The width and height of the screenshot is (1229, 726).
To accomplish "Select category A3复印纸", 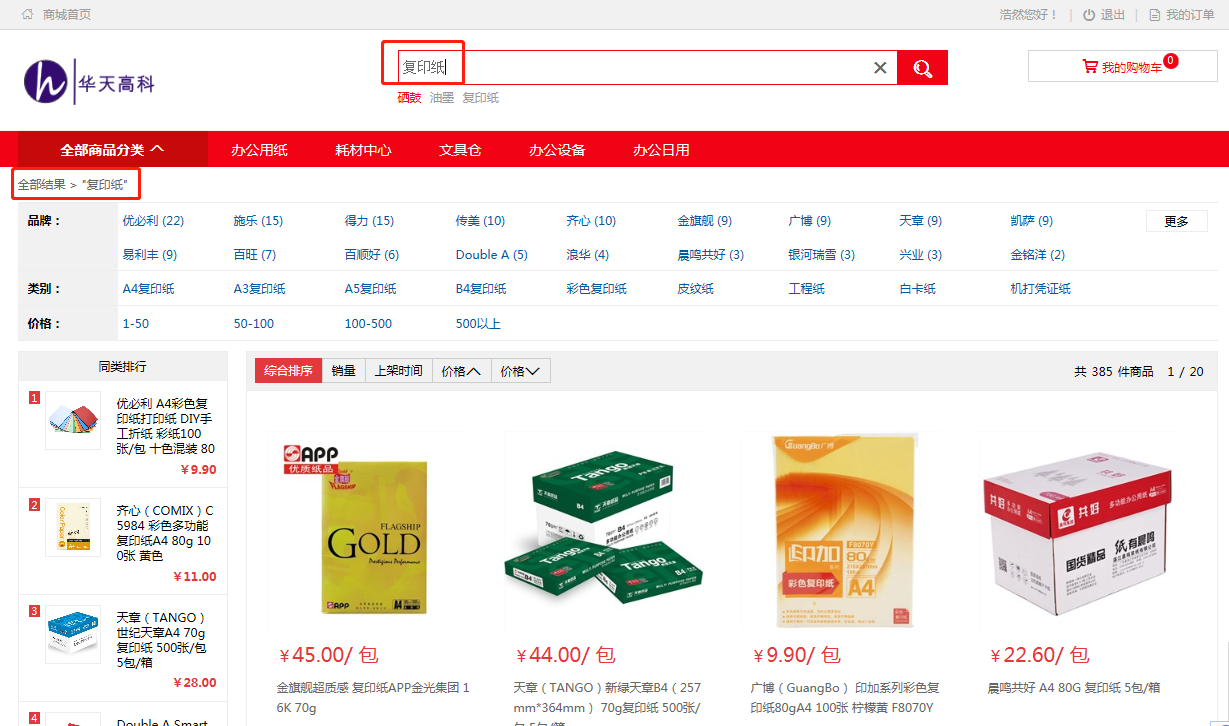I will coord(259,289).
